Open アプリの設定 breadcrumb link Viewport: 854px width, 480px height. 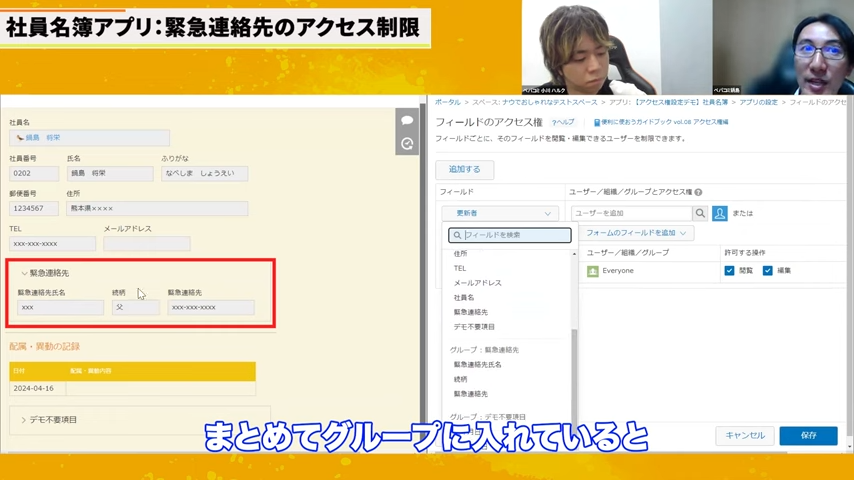tap(758, 102)
